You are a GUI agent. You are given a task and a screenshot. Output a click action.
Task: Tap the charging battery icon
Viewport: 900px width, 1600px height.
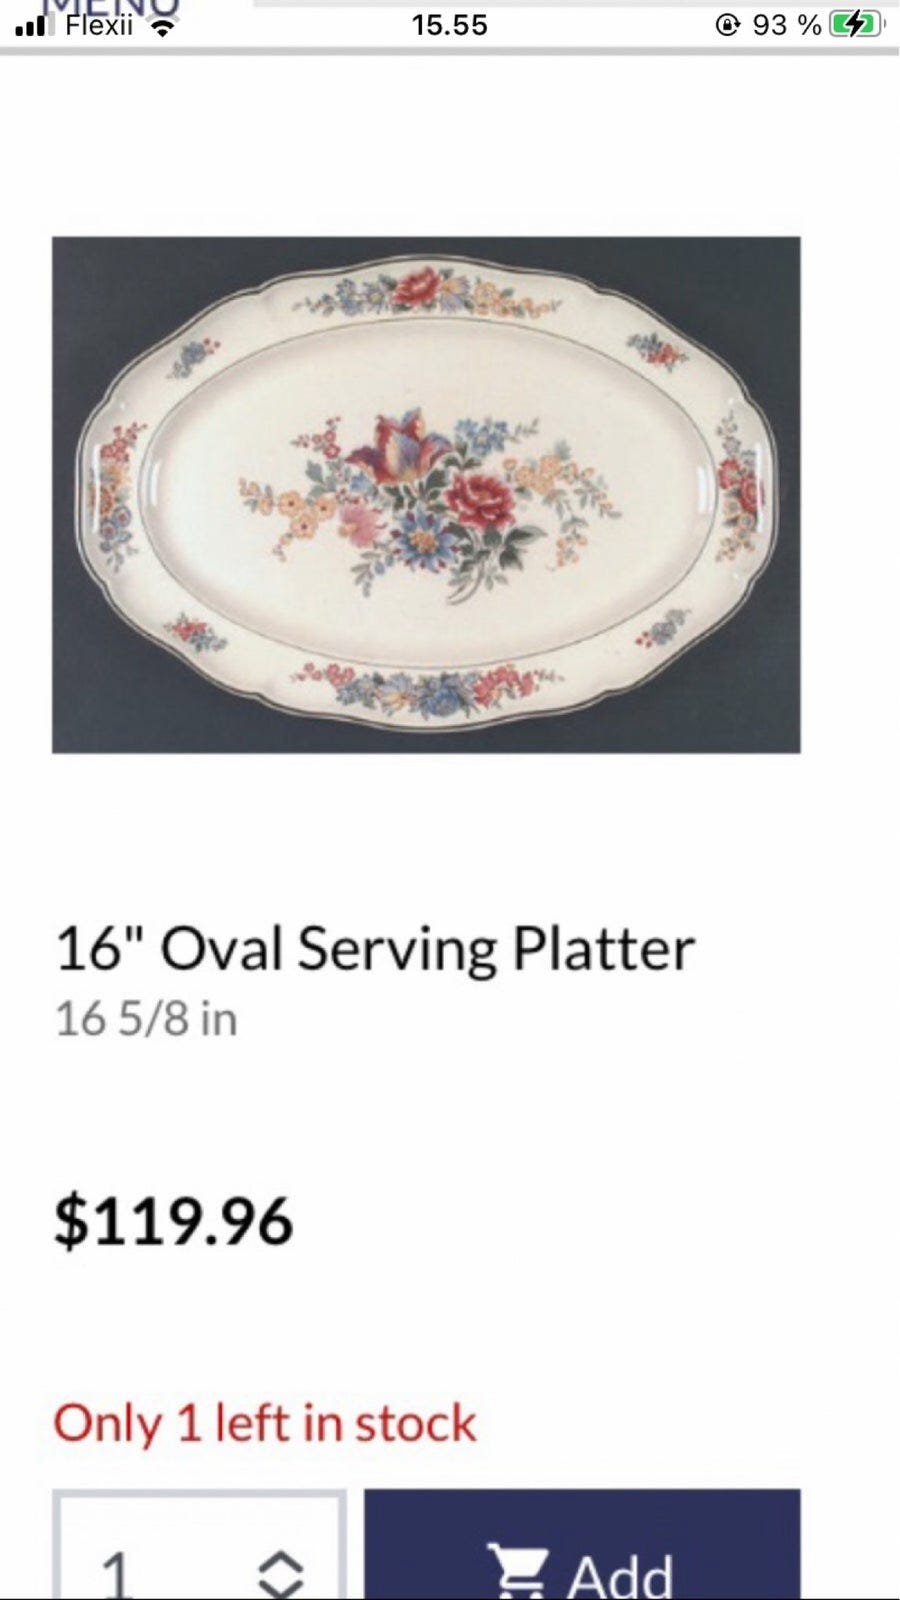pyautogui.click(x=857, y=25)
